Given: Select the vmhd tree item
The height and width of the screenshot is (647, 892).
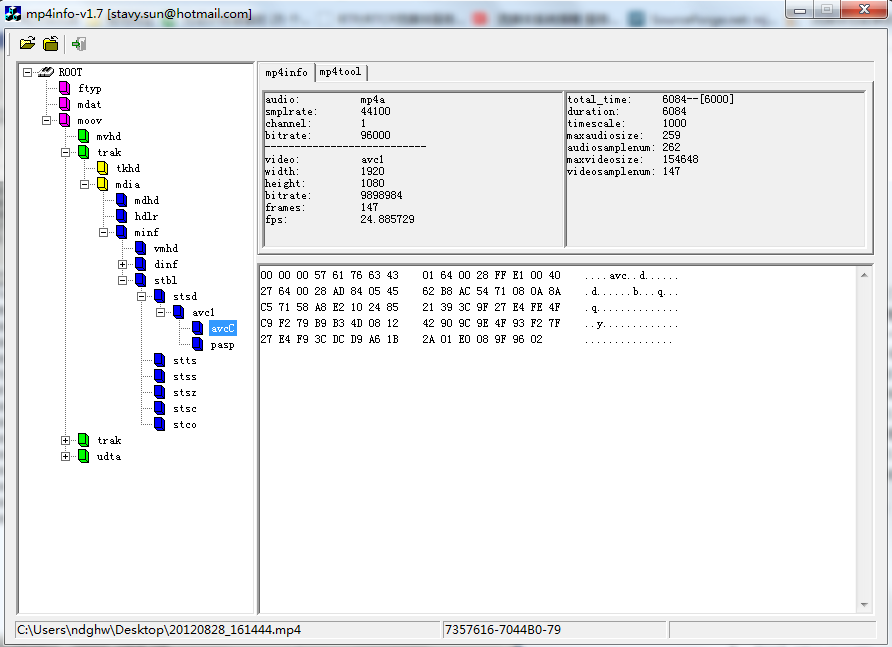Looking at the screenshot, I should [x=166, y=248].
